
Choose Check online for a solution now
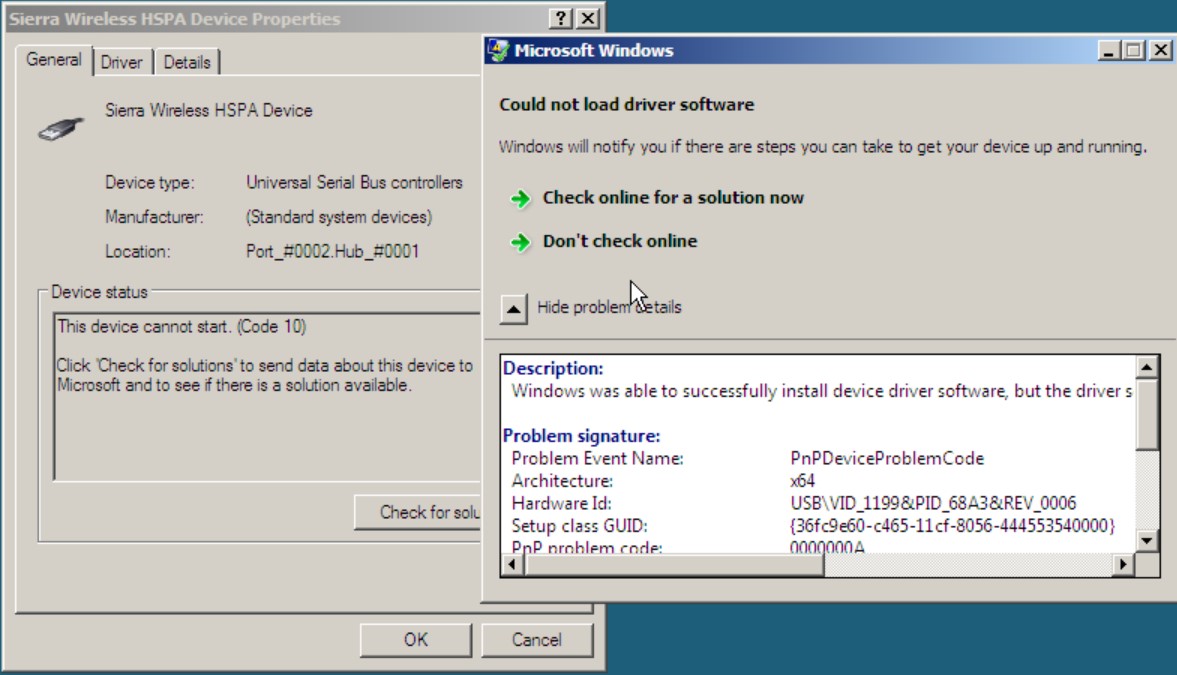(672, 198)
